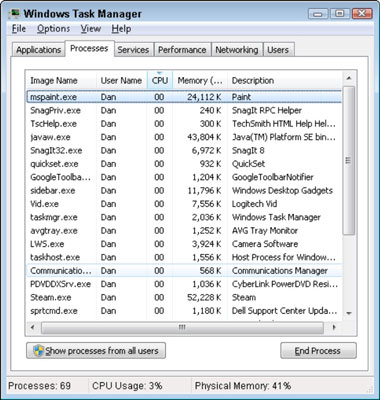Click the AVG Tray Monitor description
This screenshot has height=400, width=380.
pyautogui.click(x=265, y=230)
